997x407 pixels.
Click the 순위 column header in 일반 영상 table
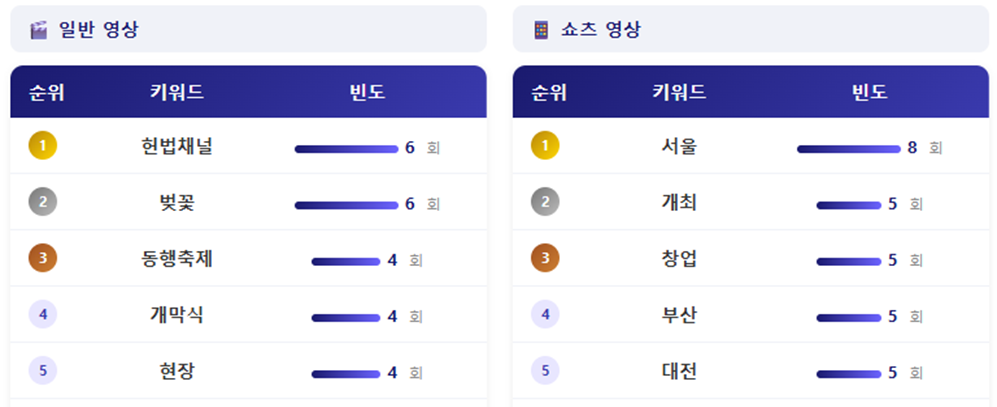point(46,93)
